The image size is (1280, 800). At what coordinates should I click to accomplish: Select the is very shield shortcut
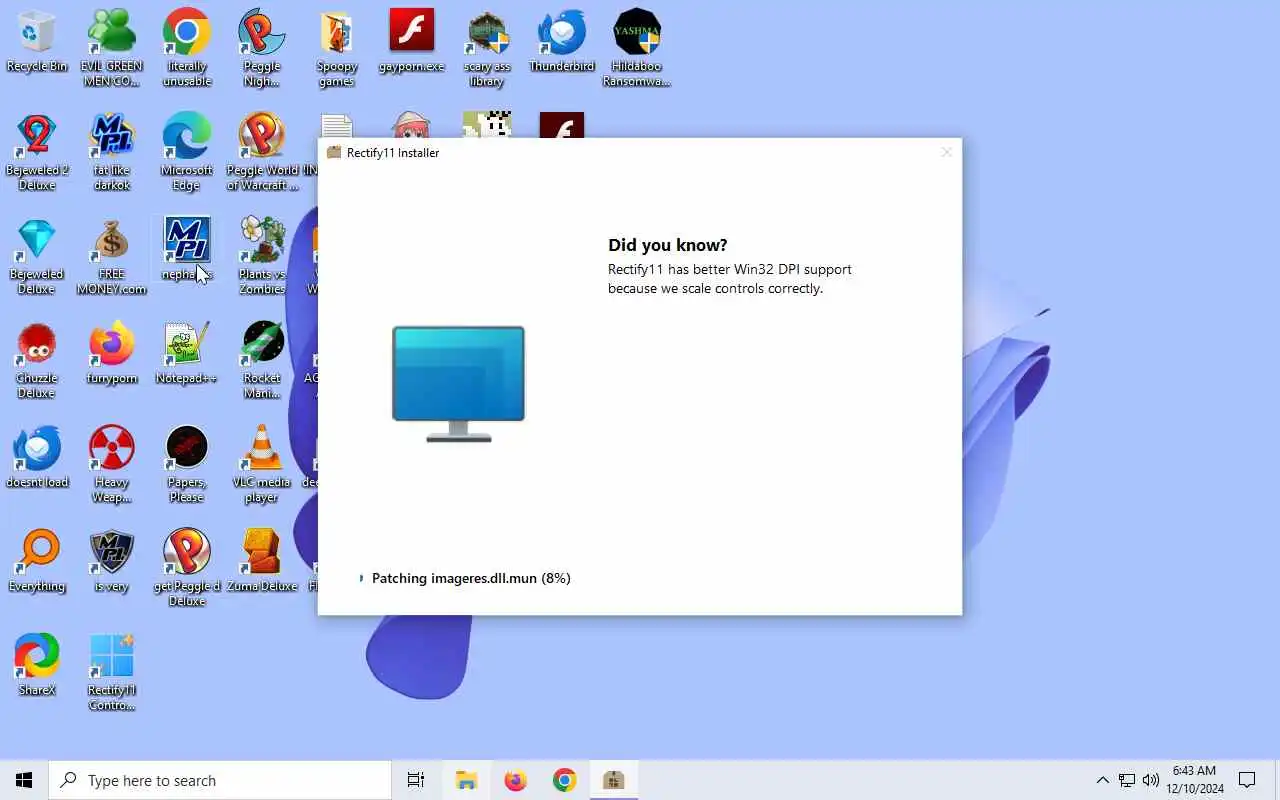tap(112, 561)
